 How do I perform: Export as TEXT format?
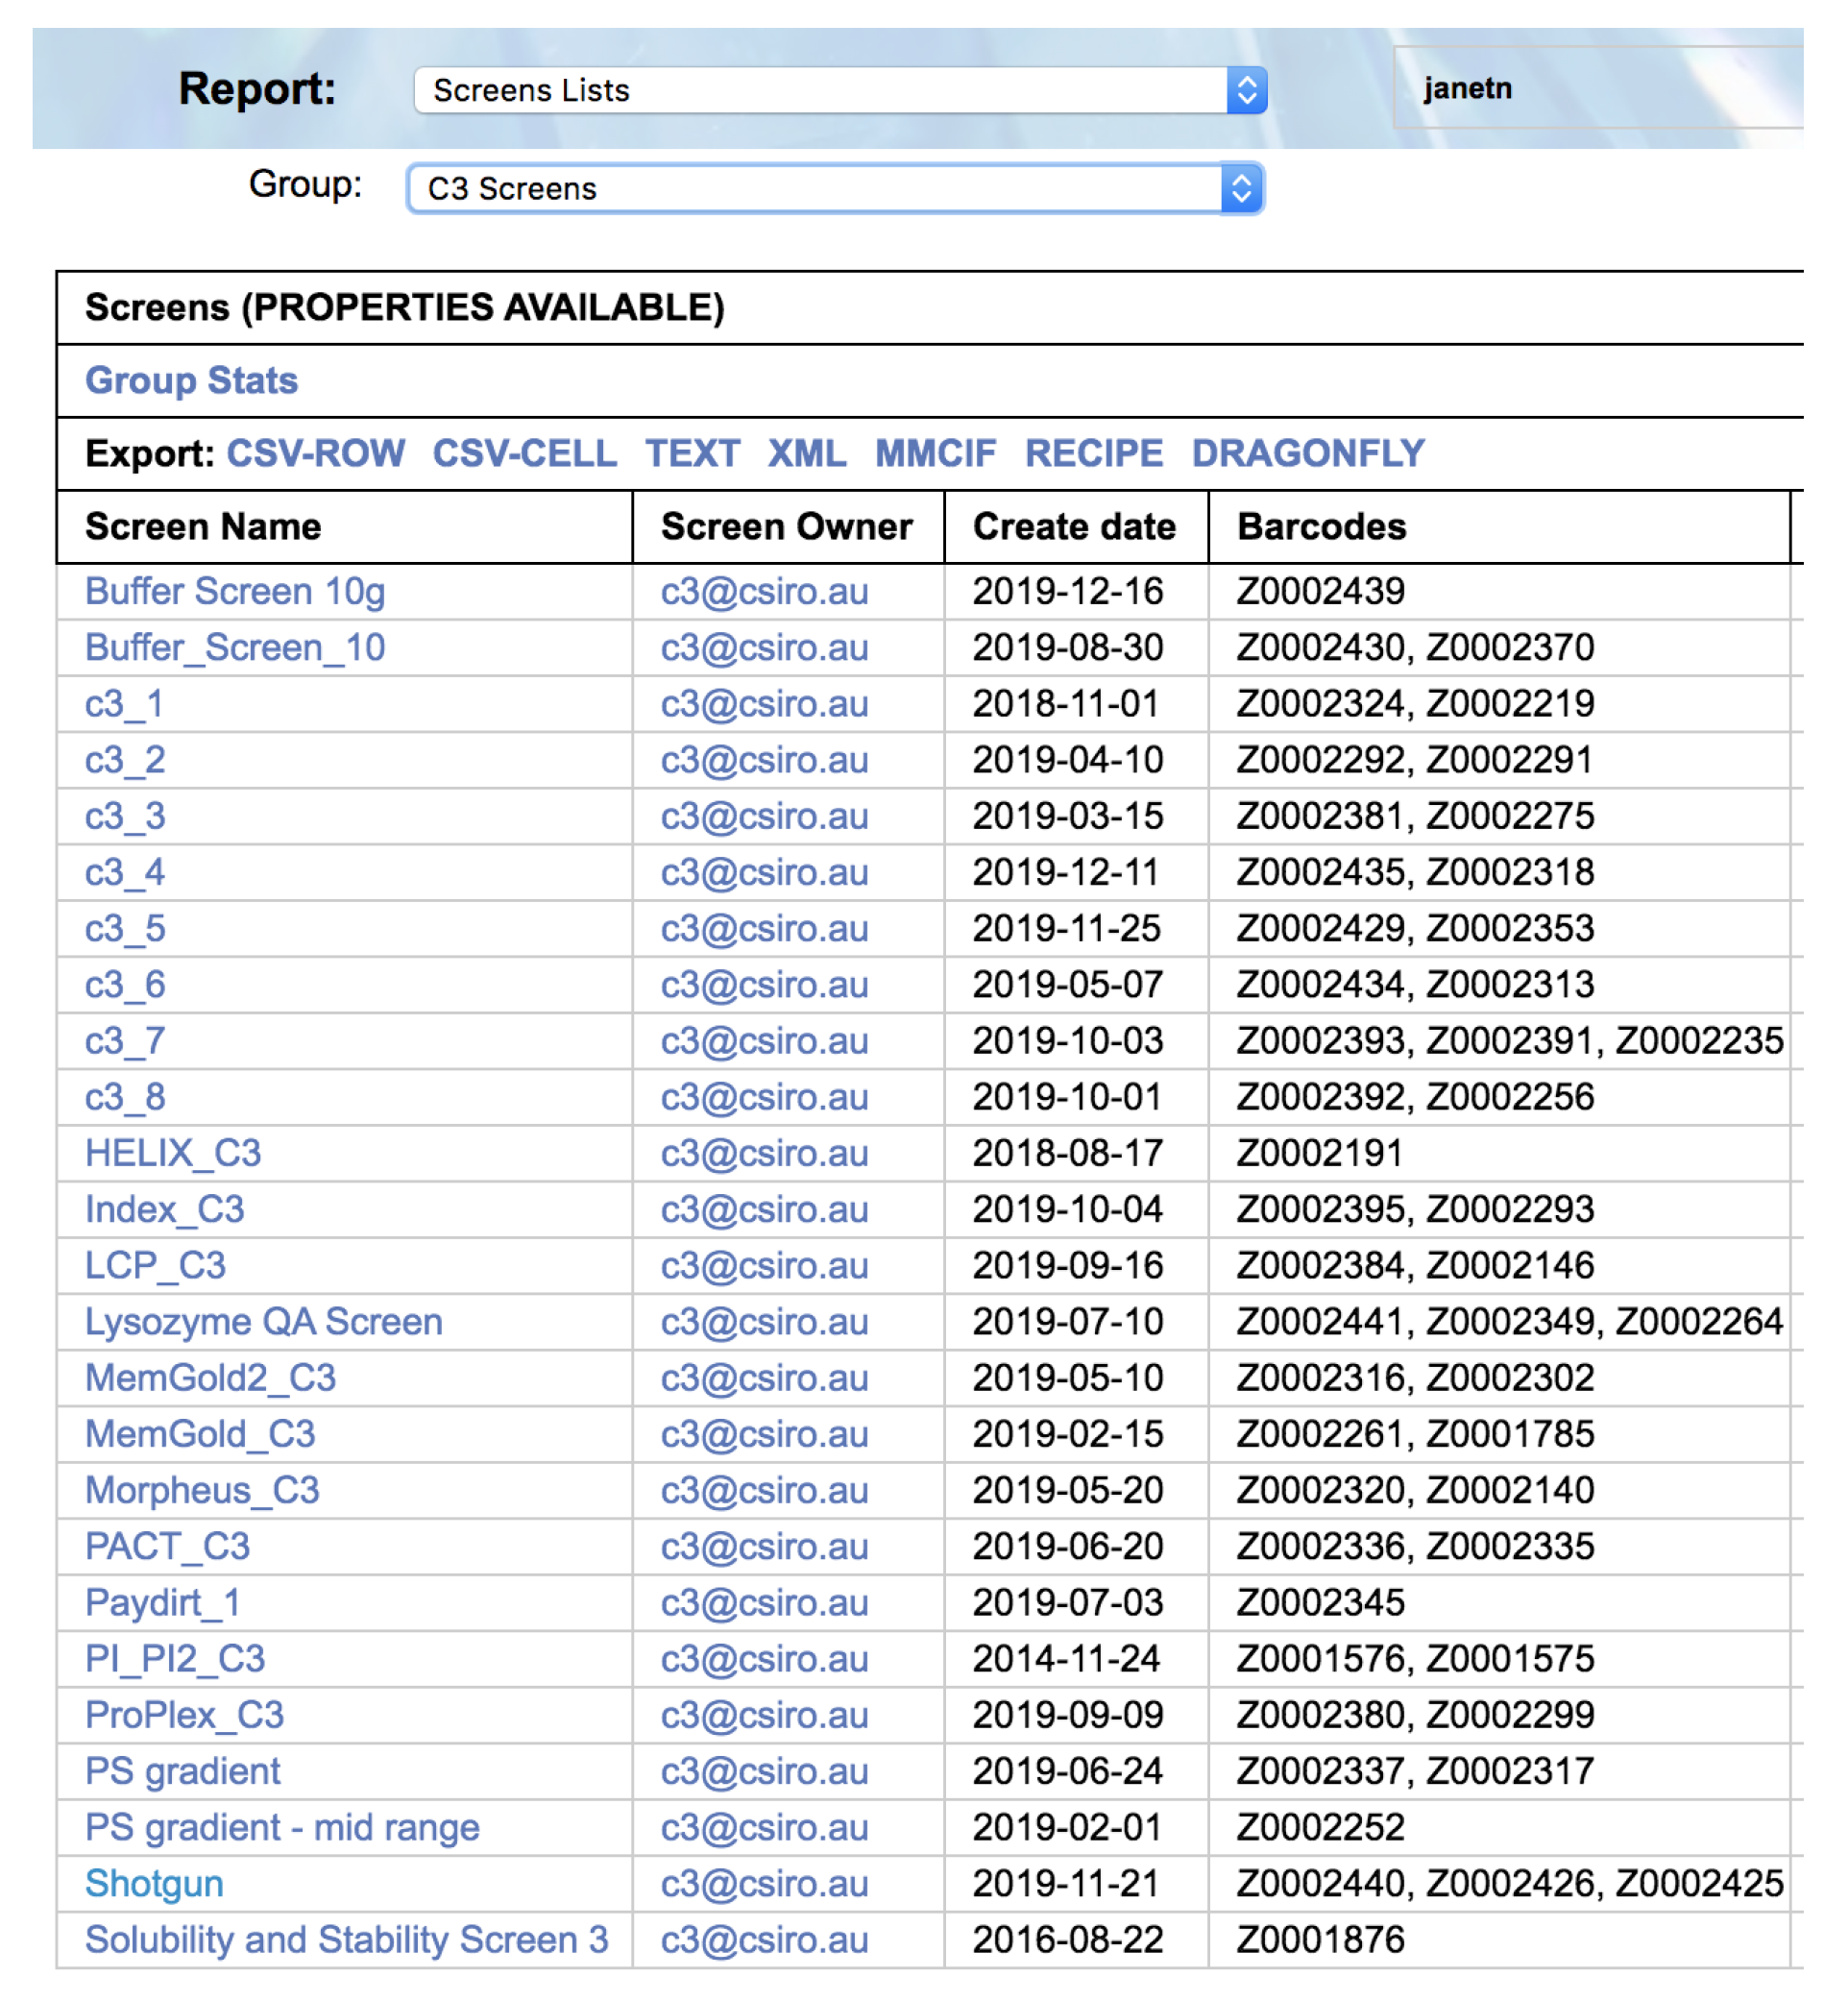click(x=692, y=454)
